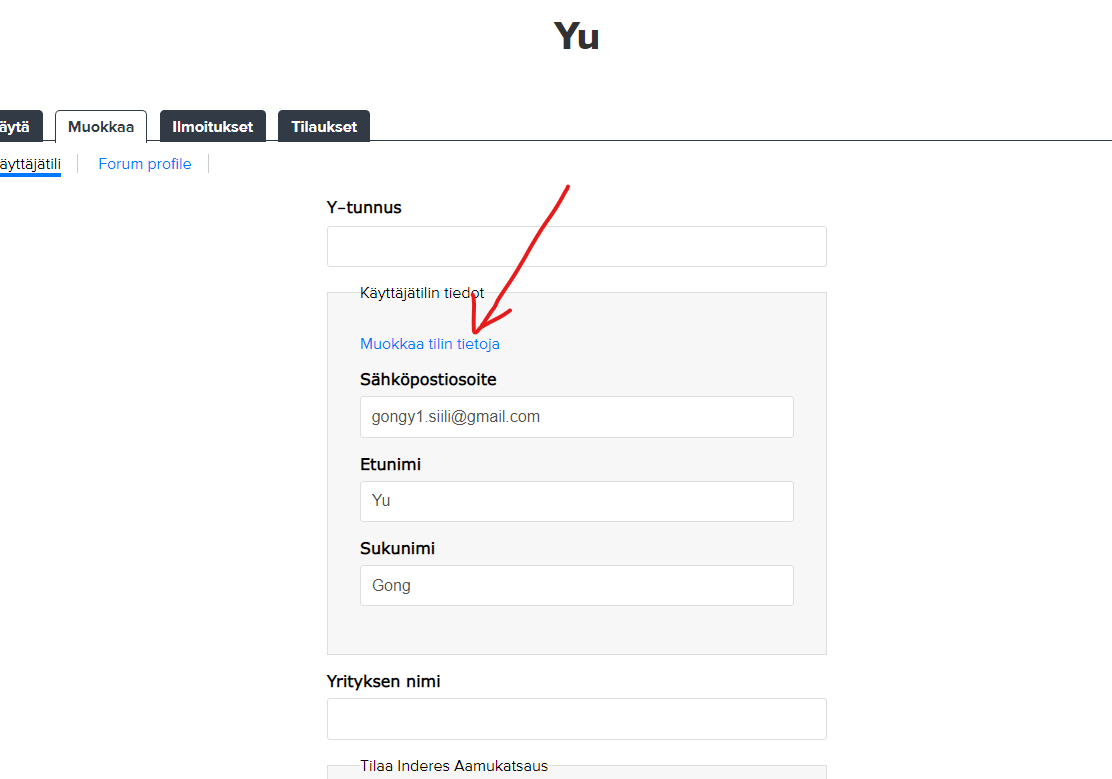
Task: Click the Sähköpostiosoite field label
Action: [428, 380]
